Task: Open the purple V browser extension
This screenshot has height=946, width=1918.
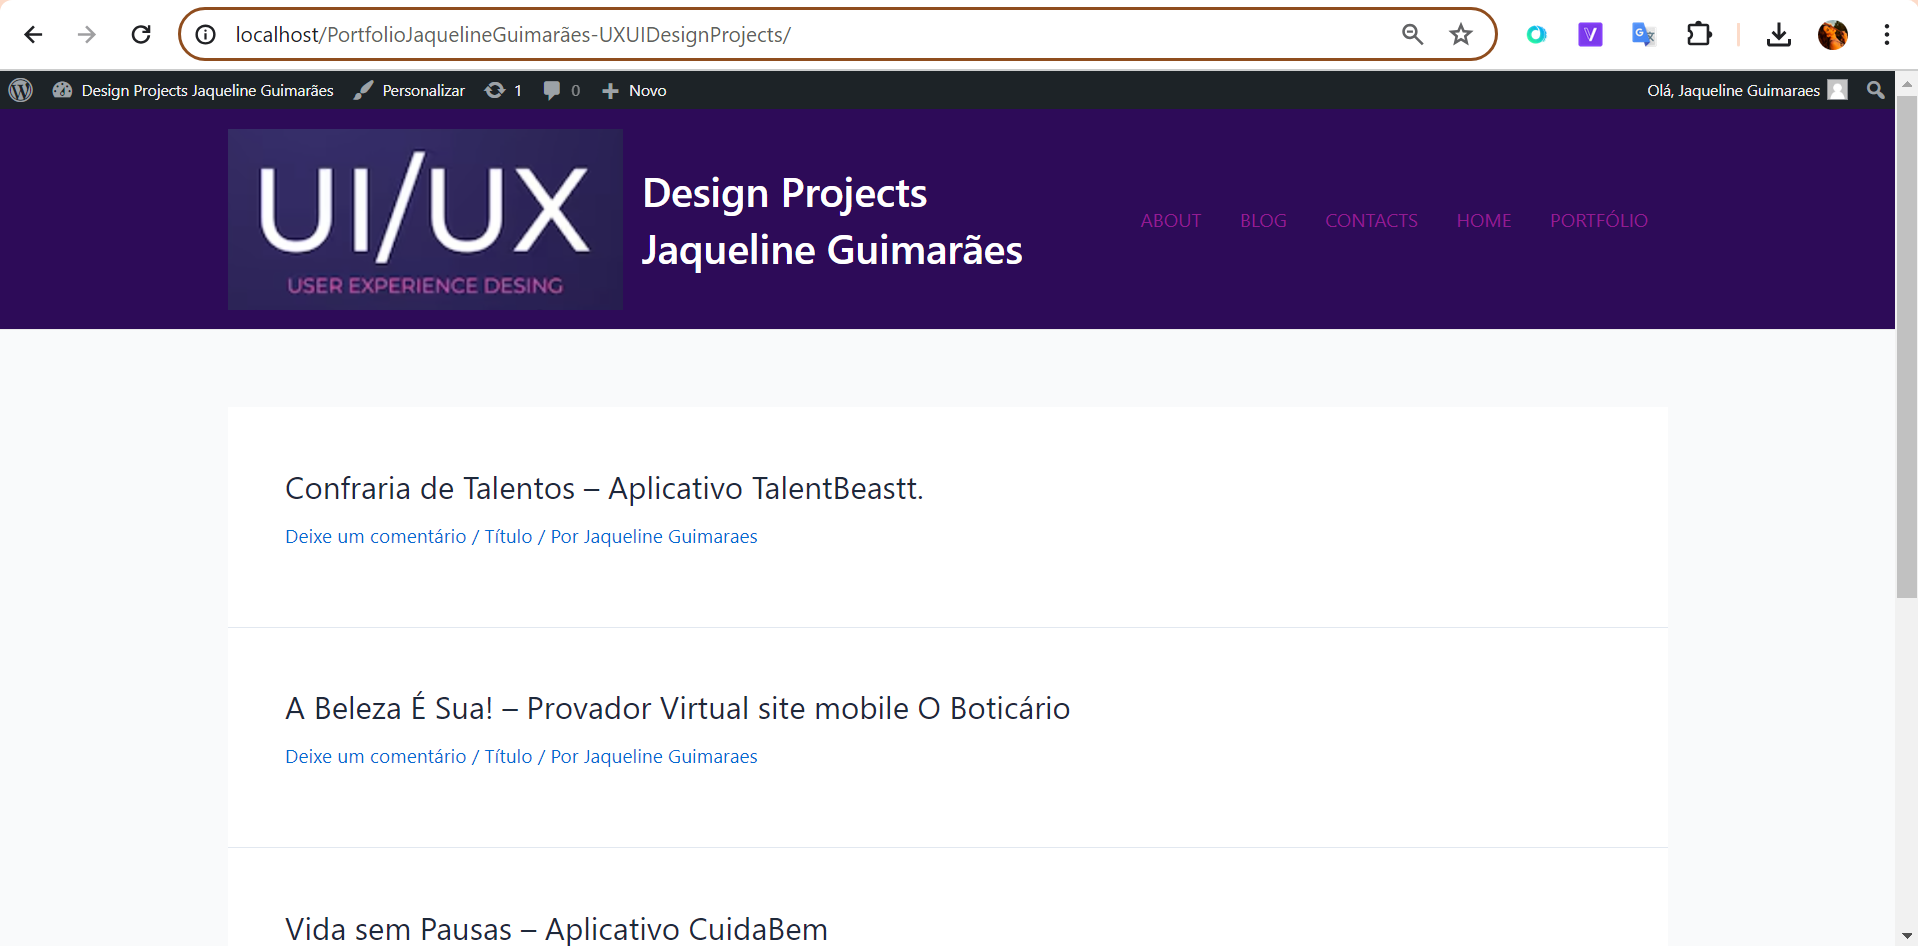Action: (1590, 35)
